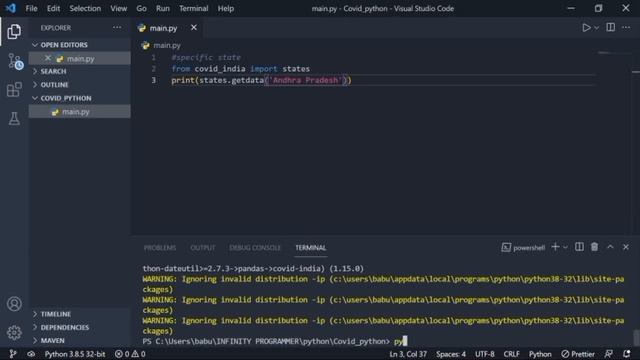Open the Help menu

coord(225,8)
